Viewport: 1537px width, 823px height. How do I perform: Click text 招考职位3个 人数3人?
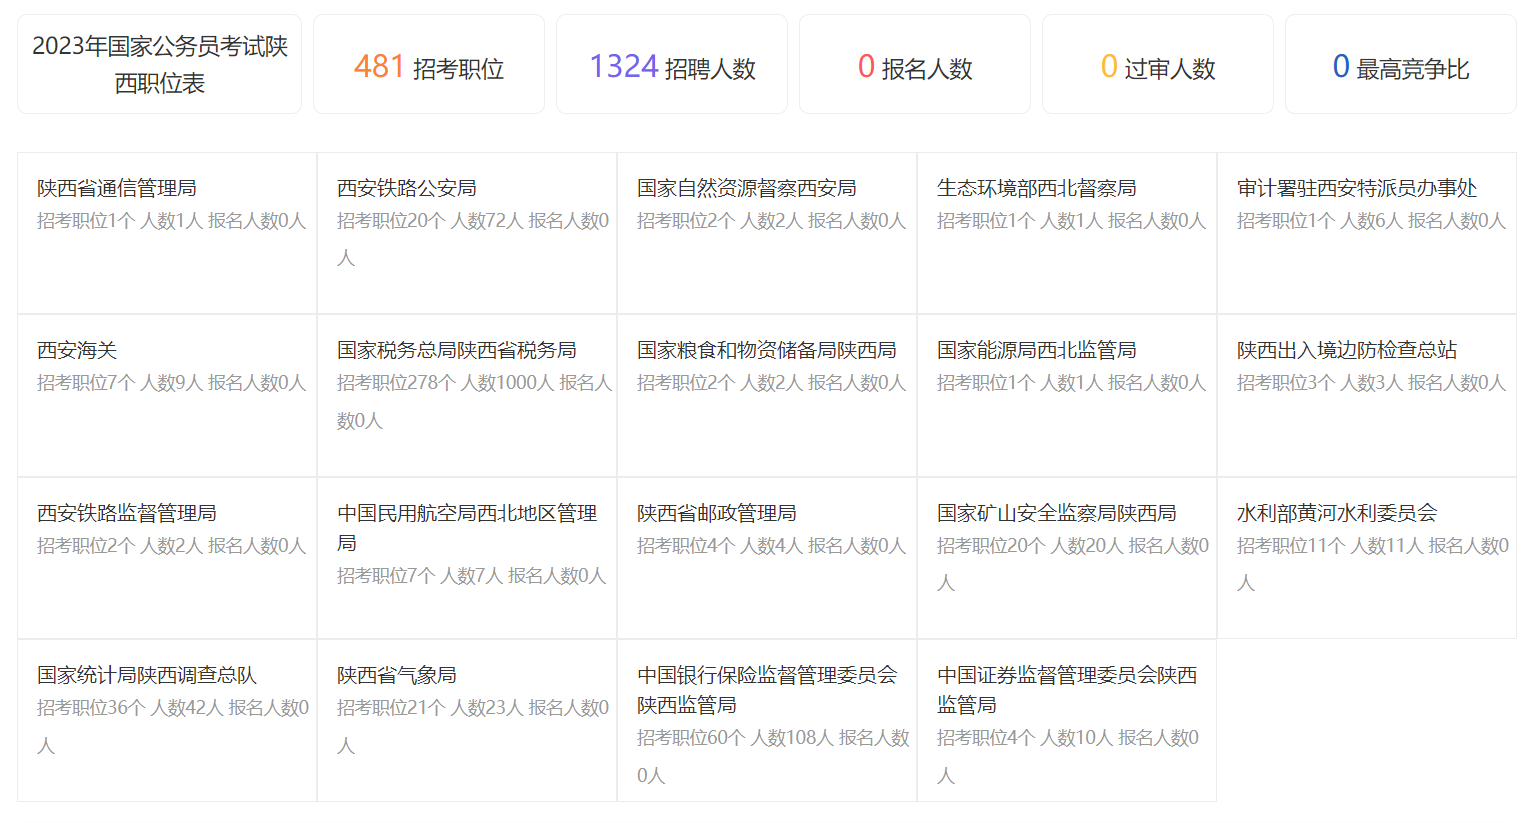1320,383
